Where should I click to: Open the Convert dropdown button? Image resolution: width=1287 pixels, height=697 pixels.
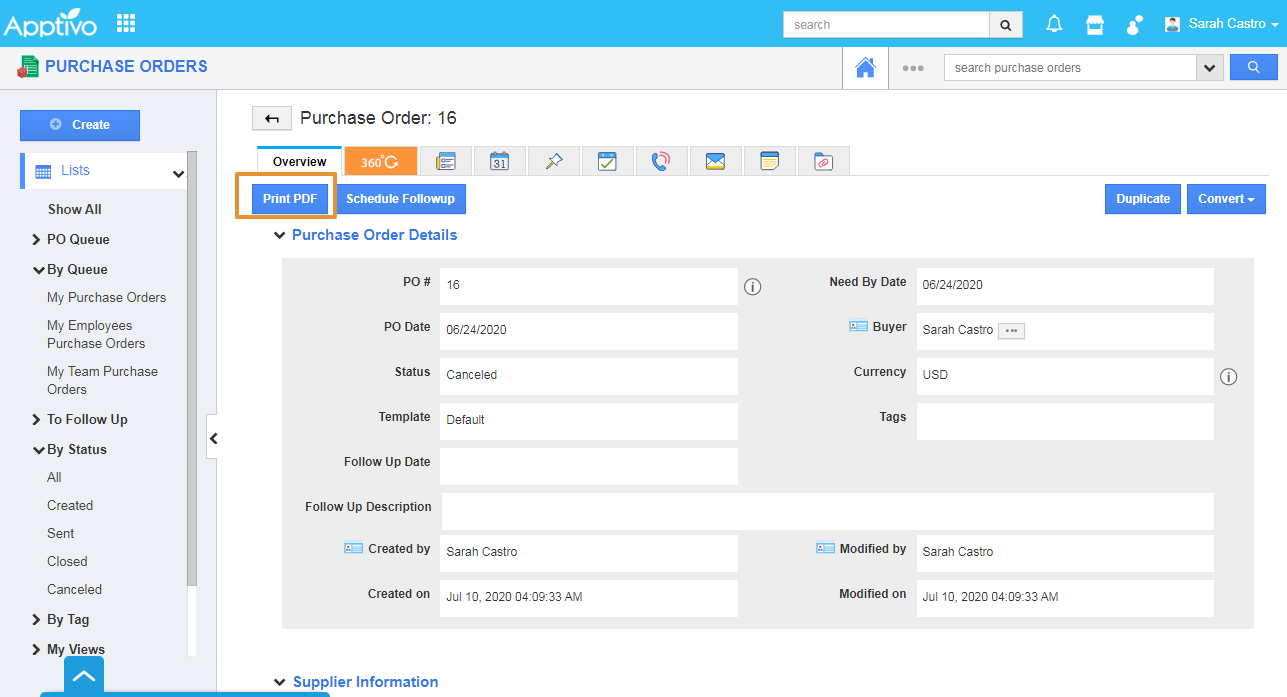pos(1226,199)
